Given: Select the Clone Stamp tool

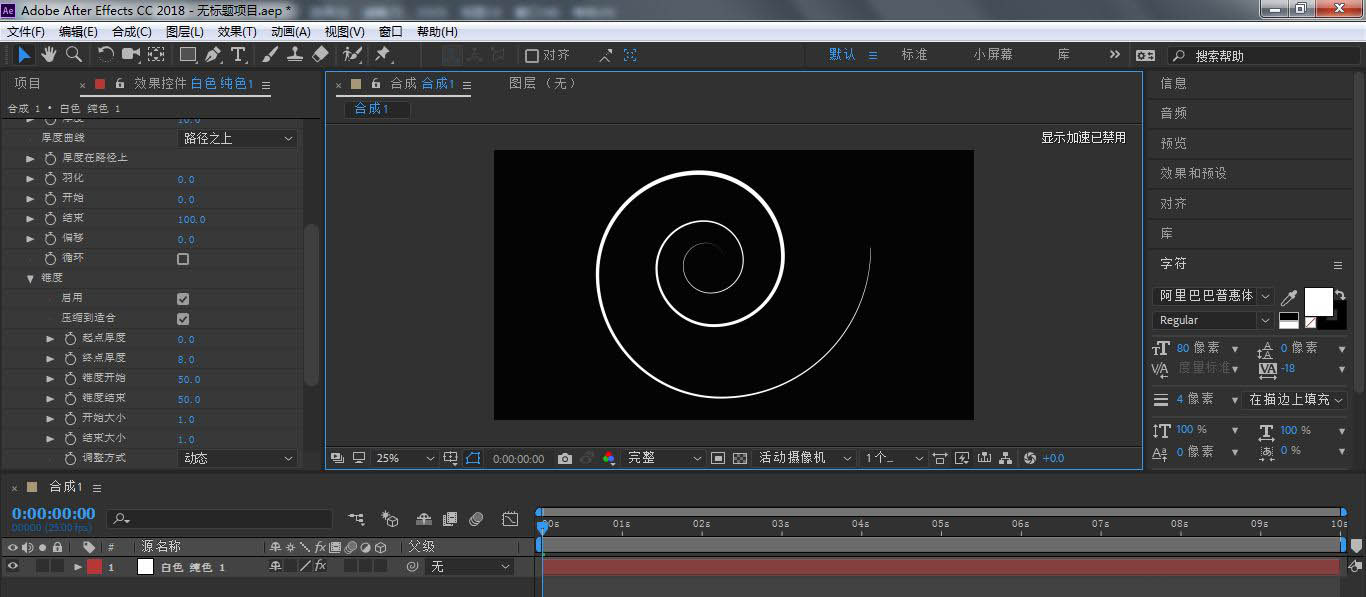Looking at the screenshot, I should [x=295, y=55].
